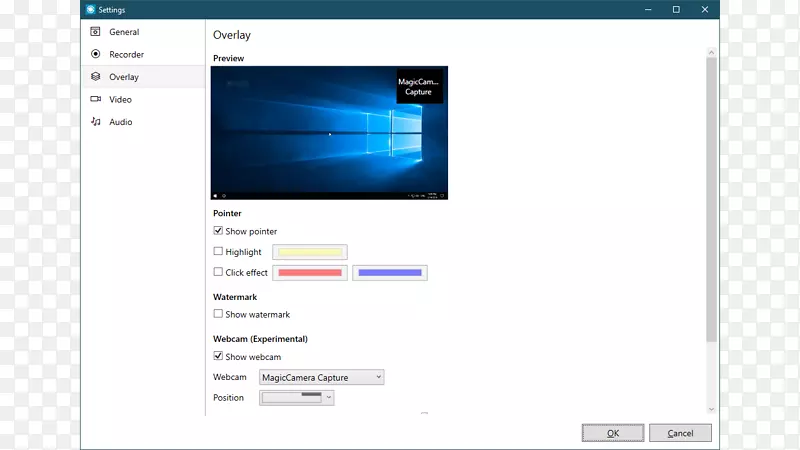
Task: Click the Settings app icon in title bar
Action: coord(91,9)
